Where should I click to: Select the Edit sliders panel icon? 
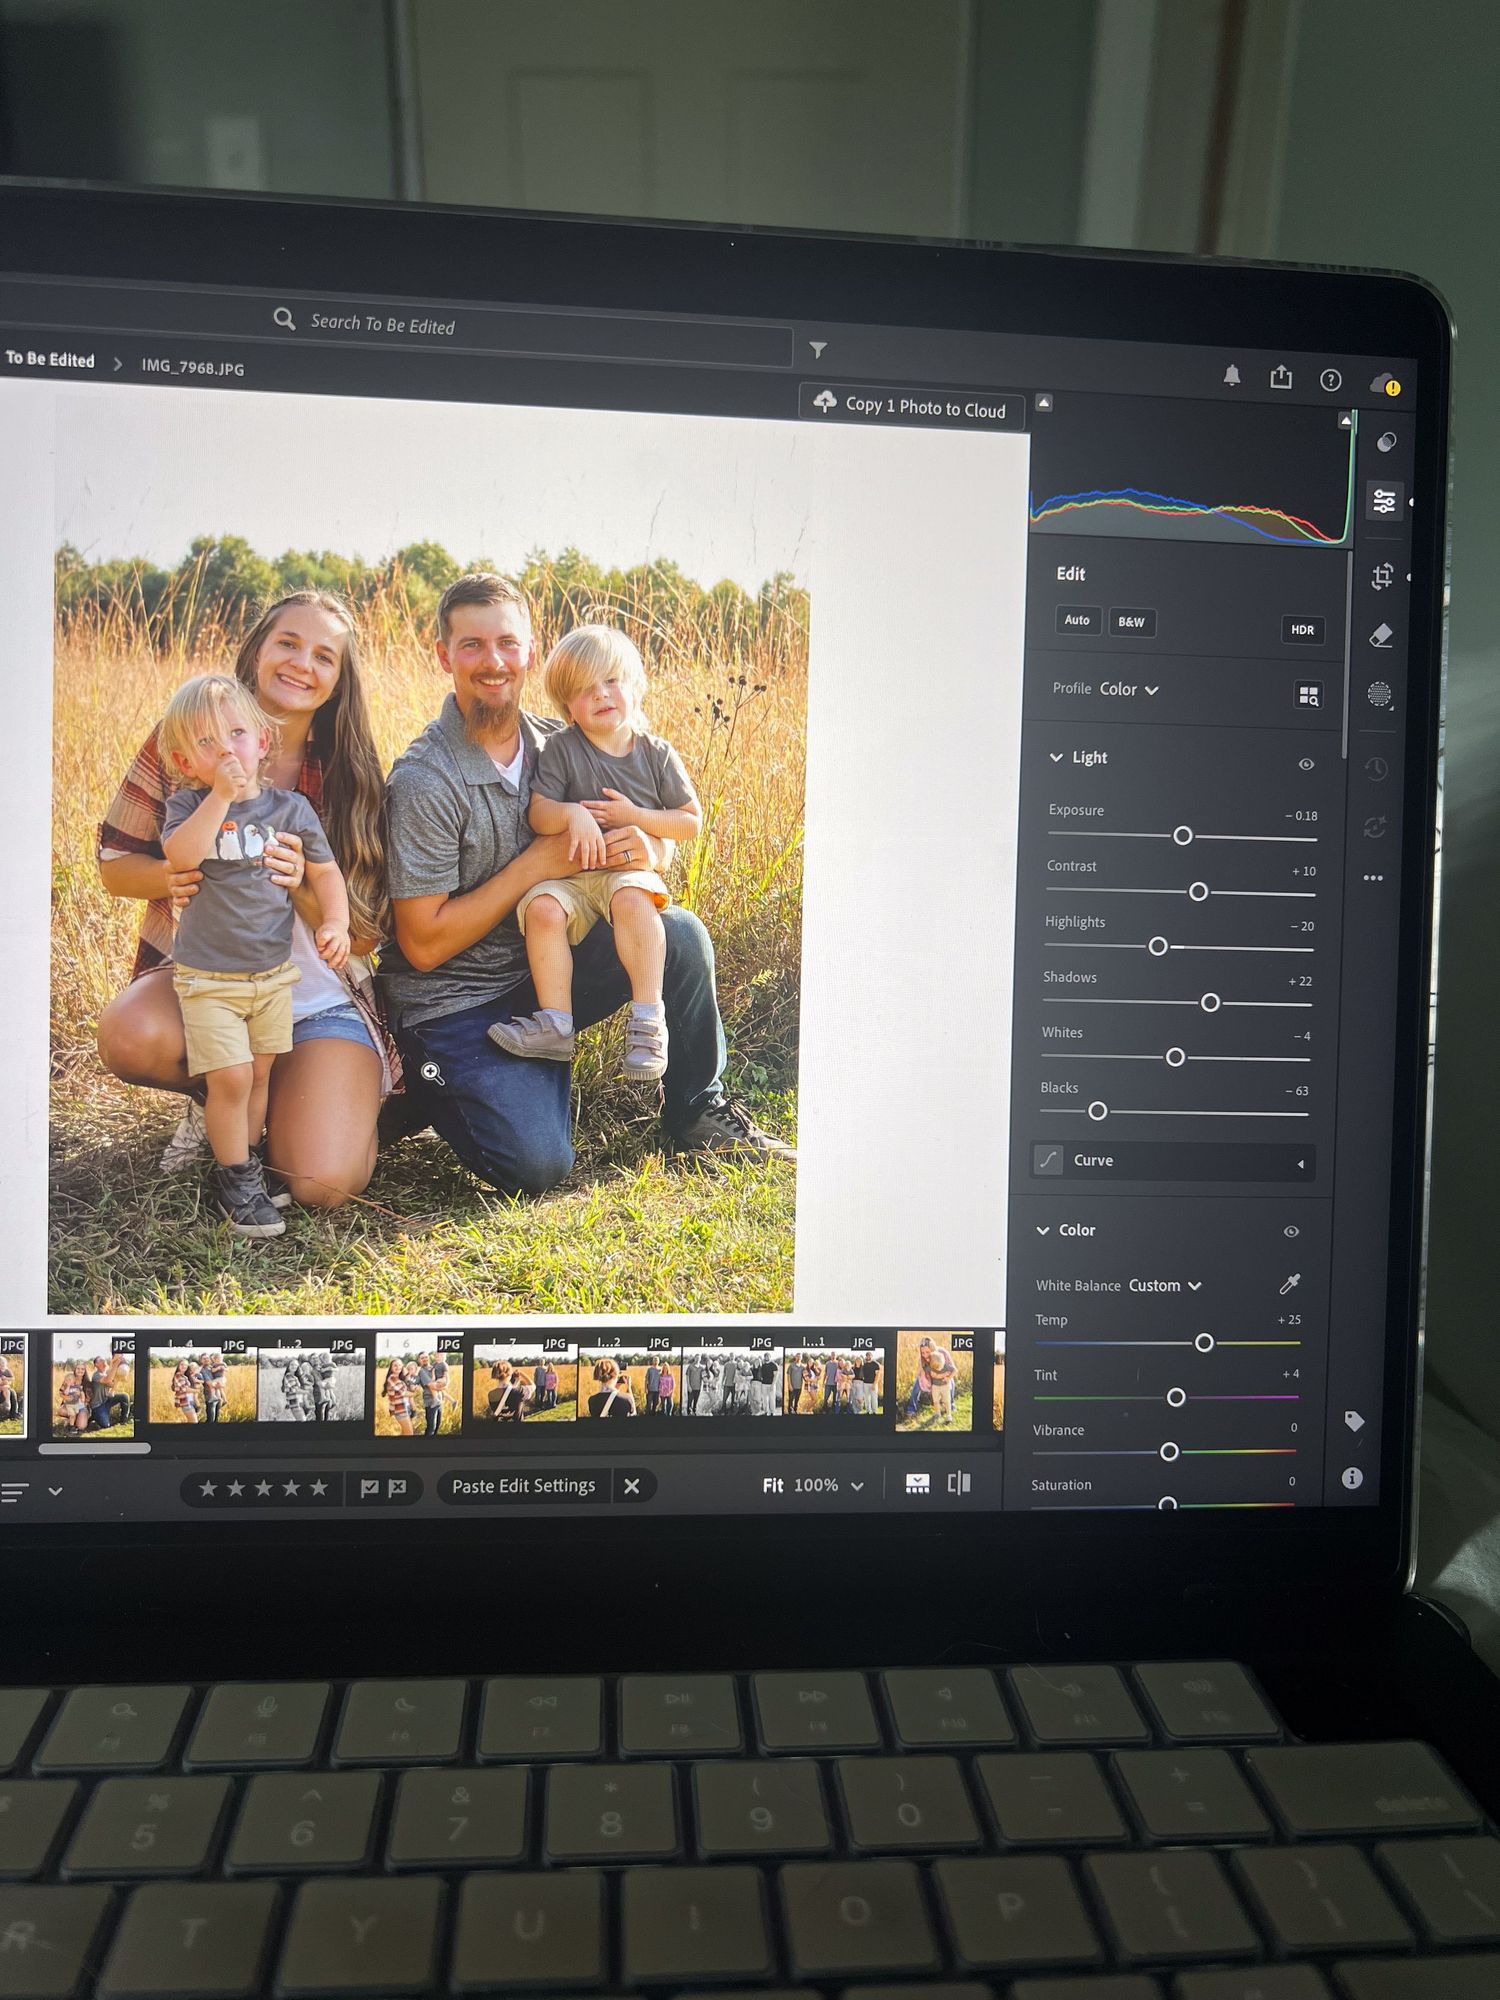coord(1384,501)
